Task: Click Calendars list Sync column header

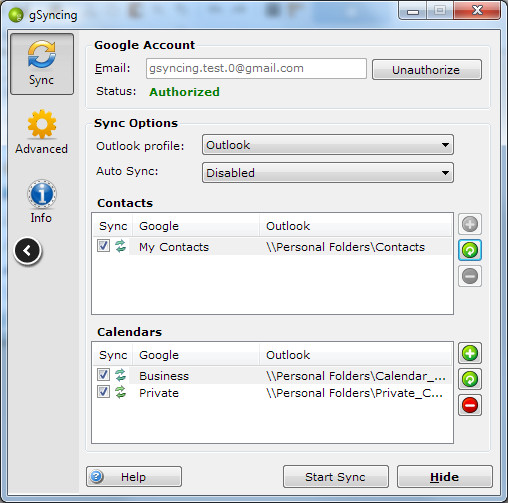Action: 113,355
